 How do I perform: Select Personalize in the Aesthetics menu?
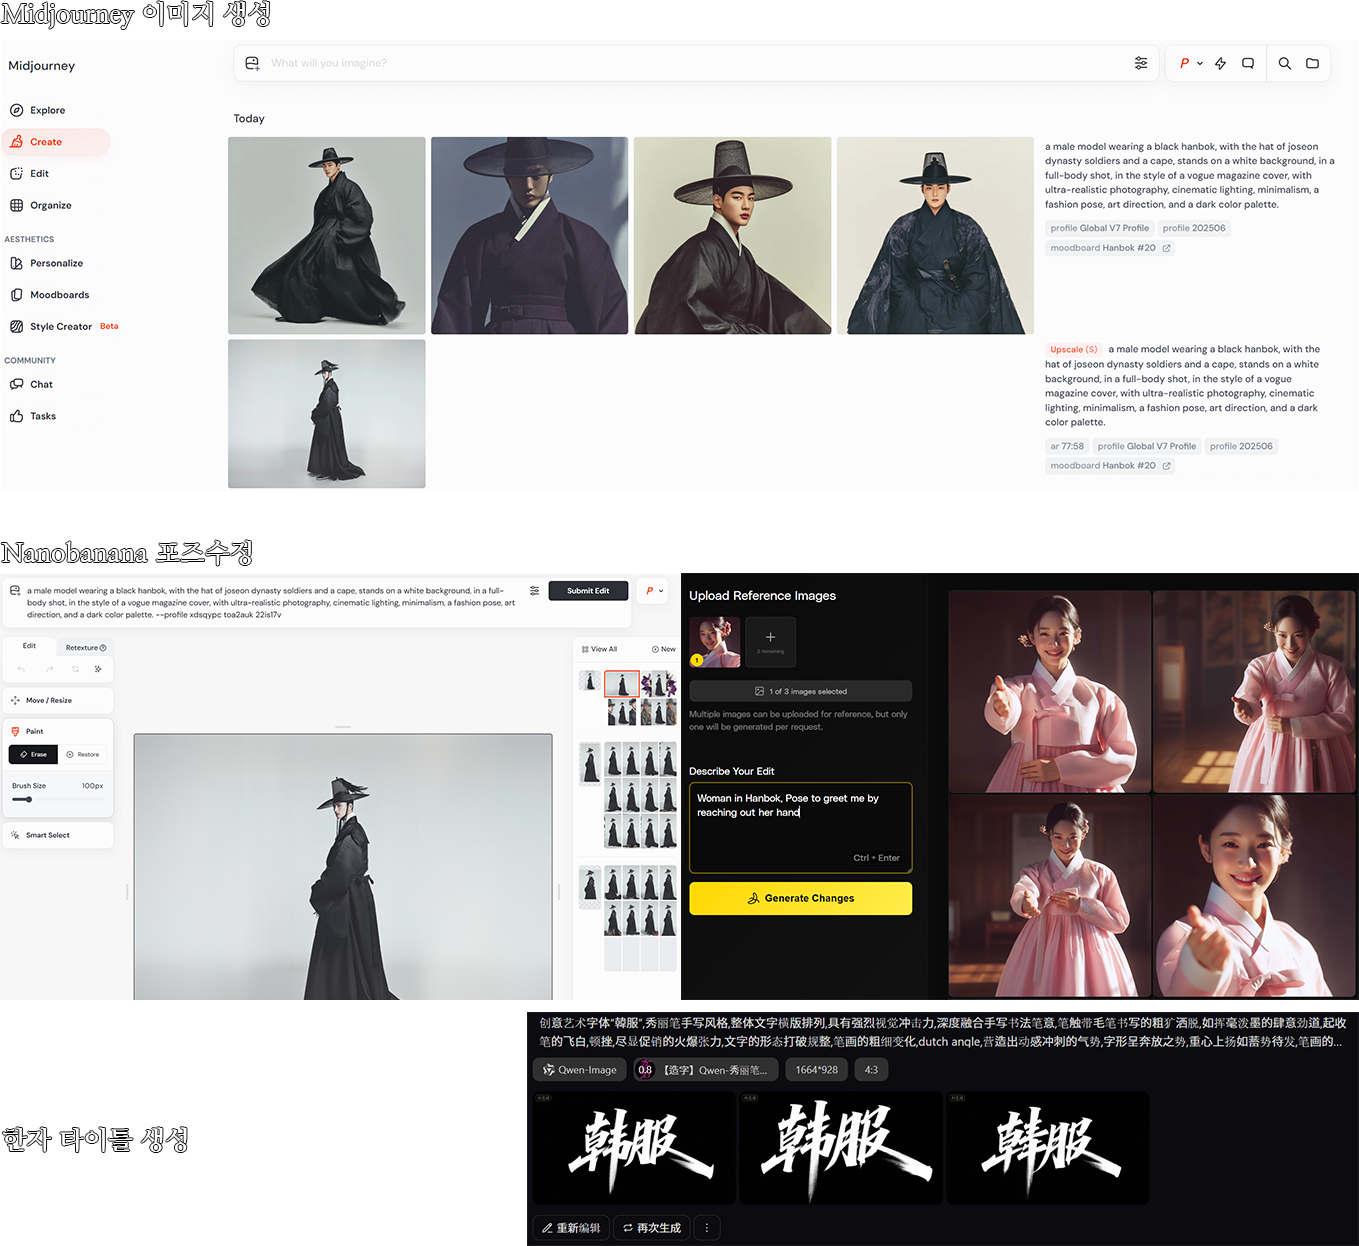pos(56,263)
